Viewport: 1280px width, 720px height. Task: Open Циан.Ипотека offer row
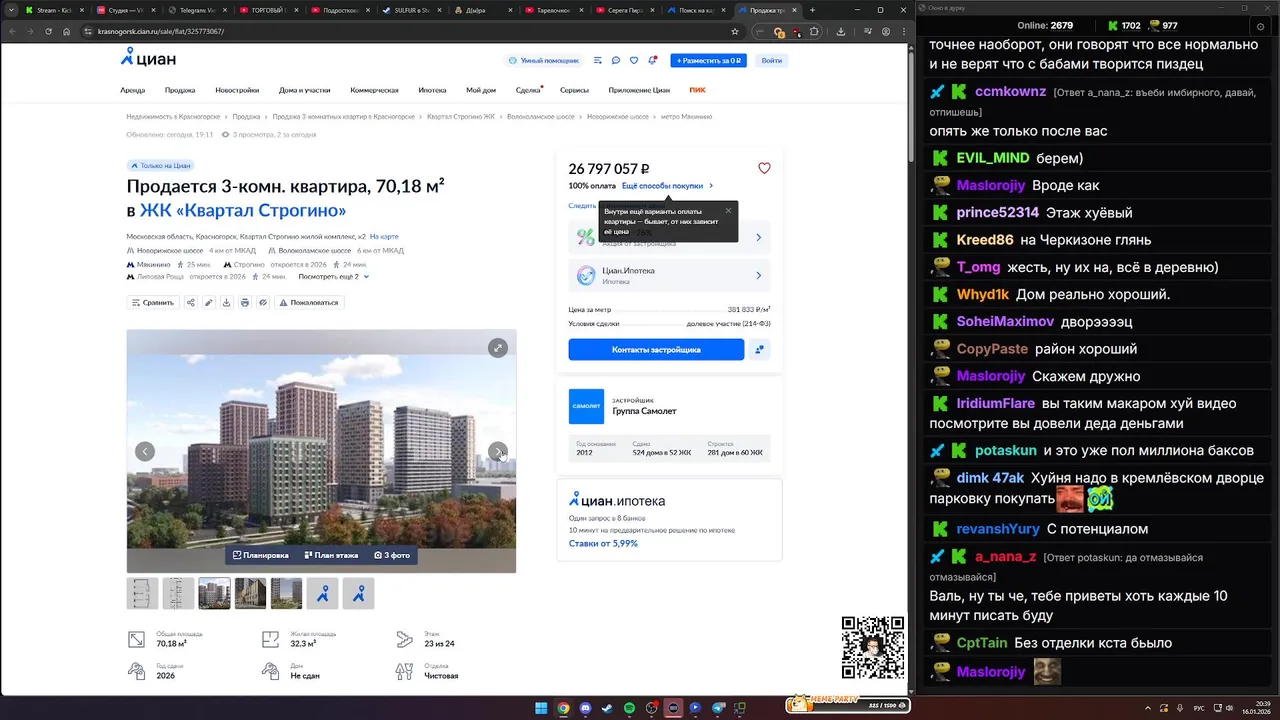coord(669,275)
